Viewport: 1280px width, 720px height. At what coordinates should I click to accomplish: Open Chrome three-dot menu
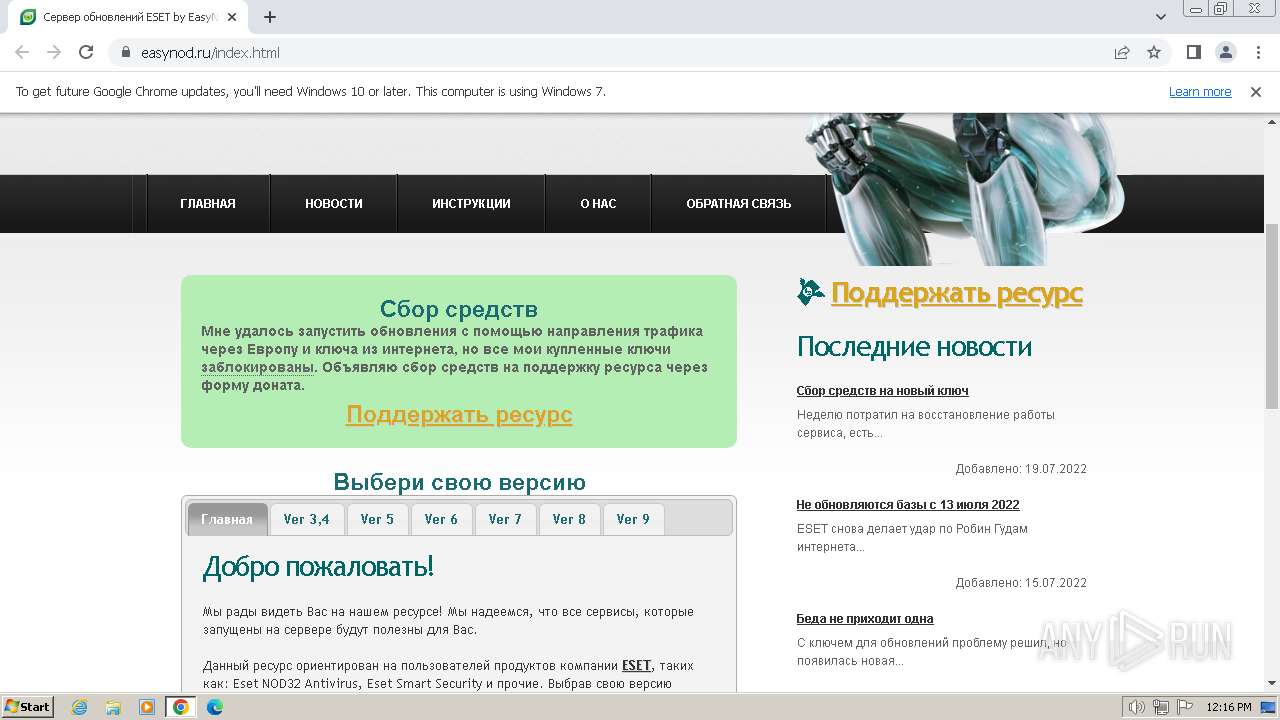point(1257,52)
